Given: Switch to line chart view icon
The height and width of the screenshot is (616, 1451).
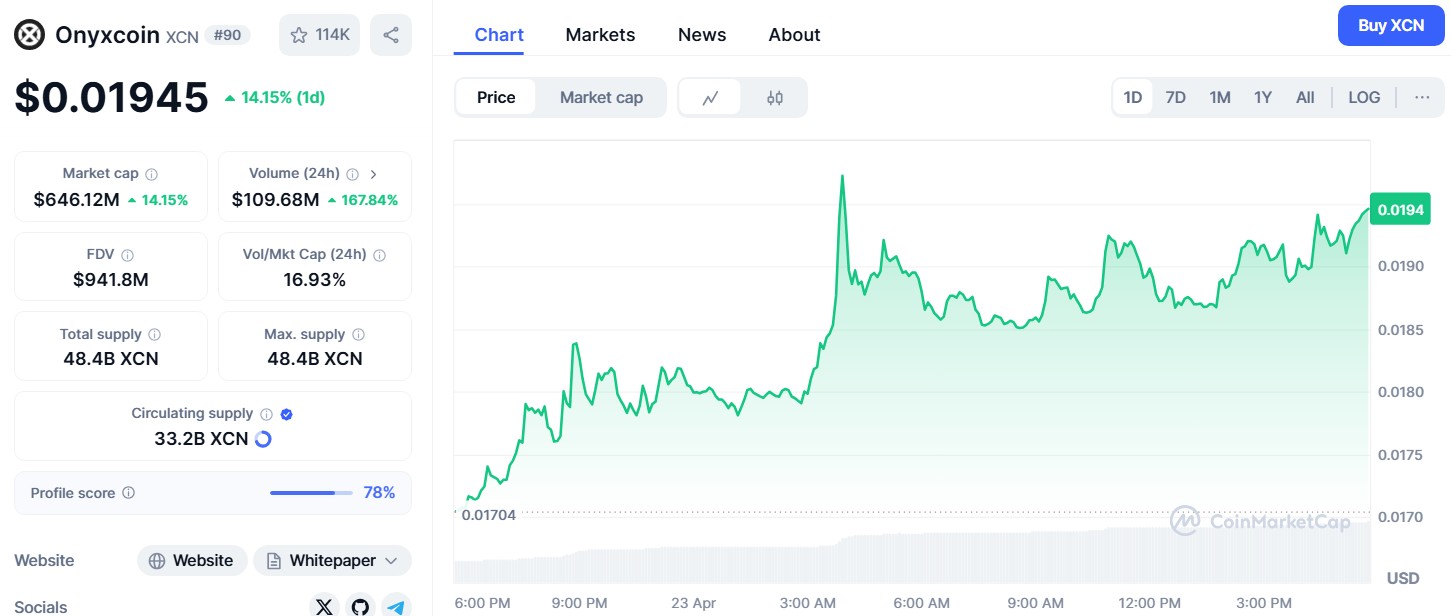Looking at the screenshot, I should (711, 98).
